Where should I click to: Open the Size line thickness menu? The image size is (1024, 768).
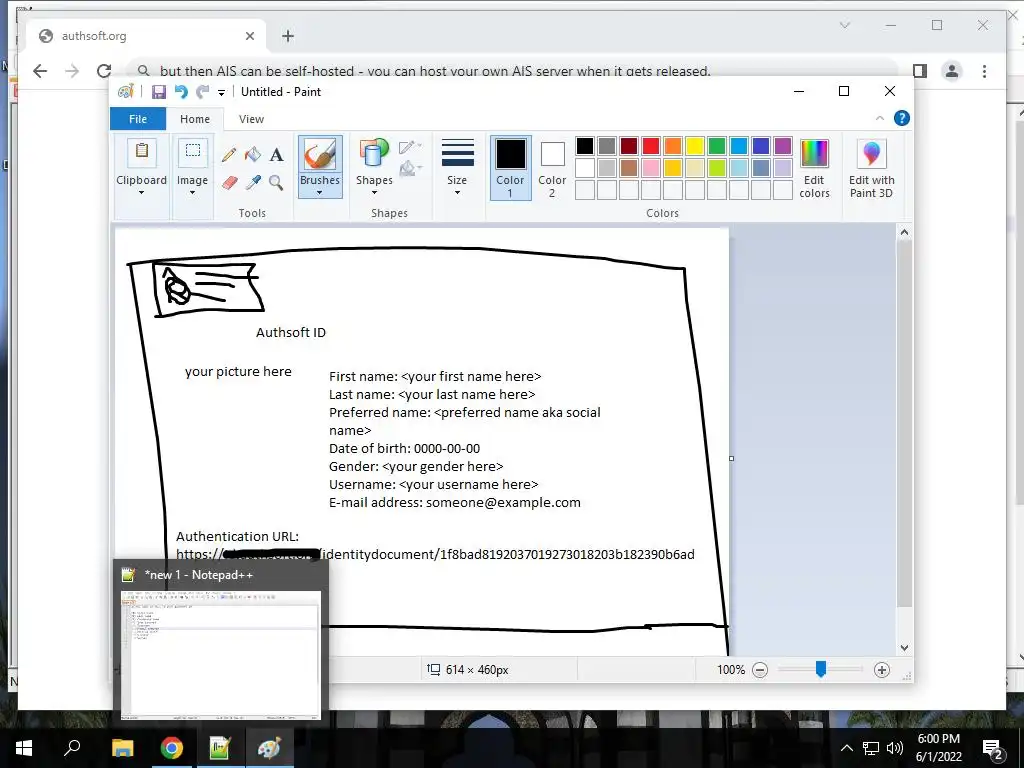click(457, 167)
